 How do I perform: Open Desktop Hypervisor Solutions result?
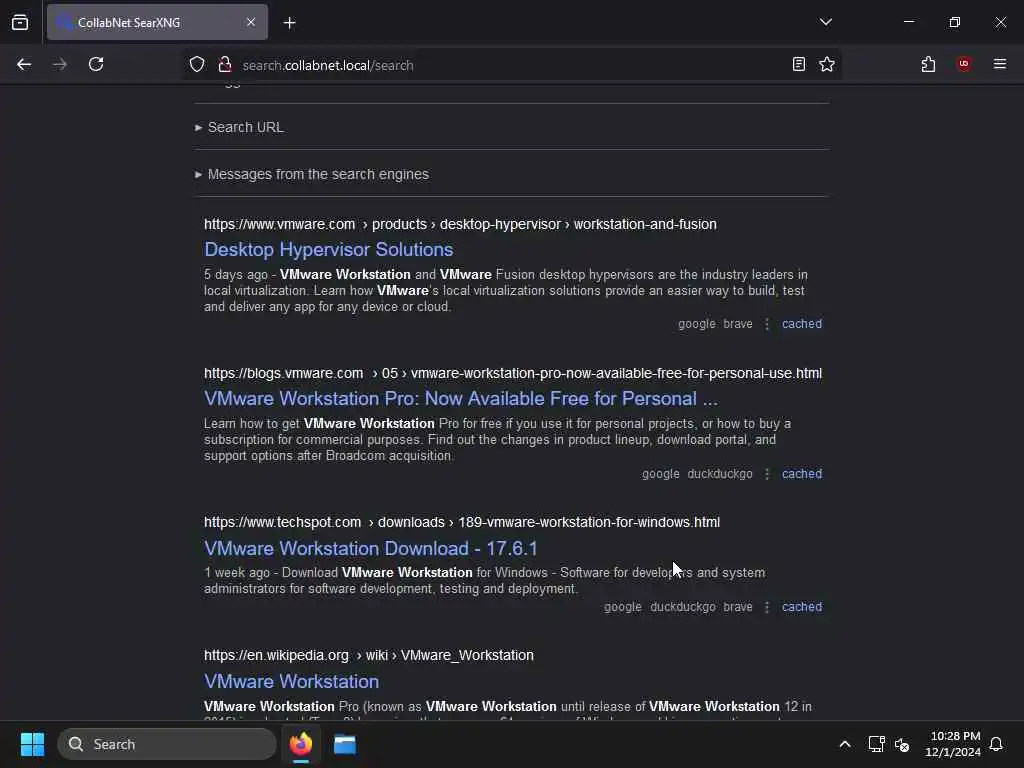pyautogui.click(x=328, y=249)
